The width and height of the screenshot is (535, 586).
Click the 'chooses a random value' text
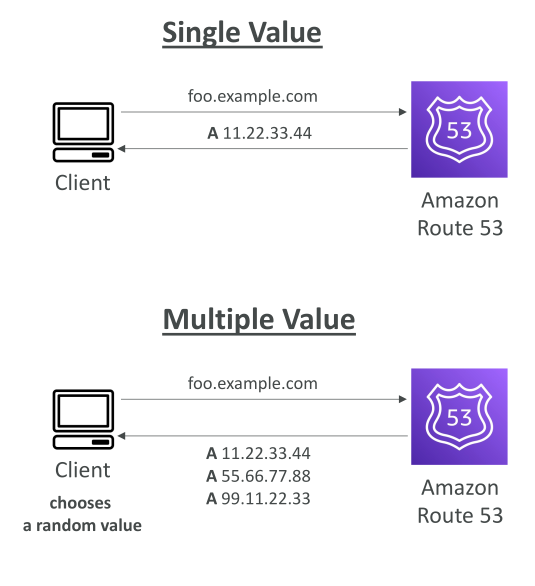coord(82,514)
